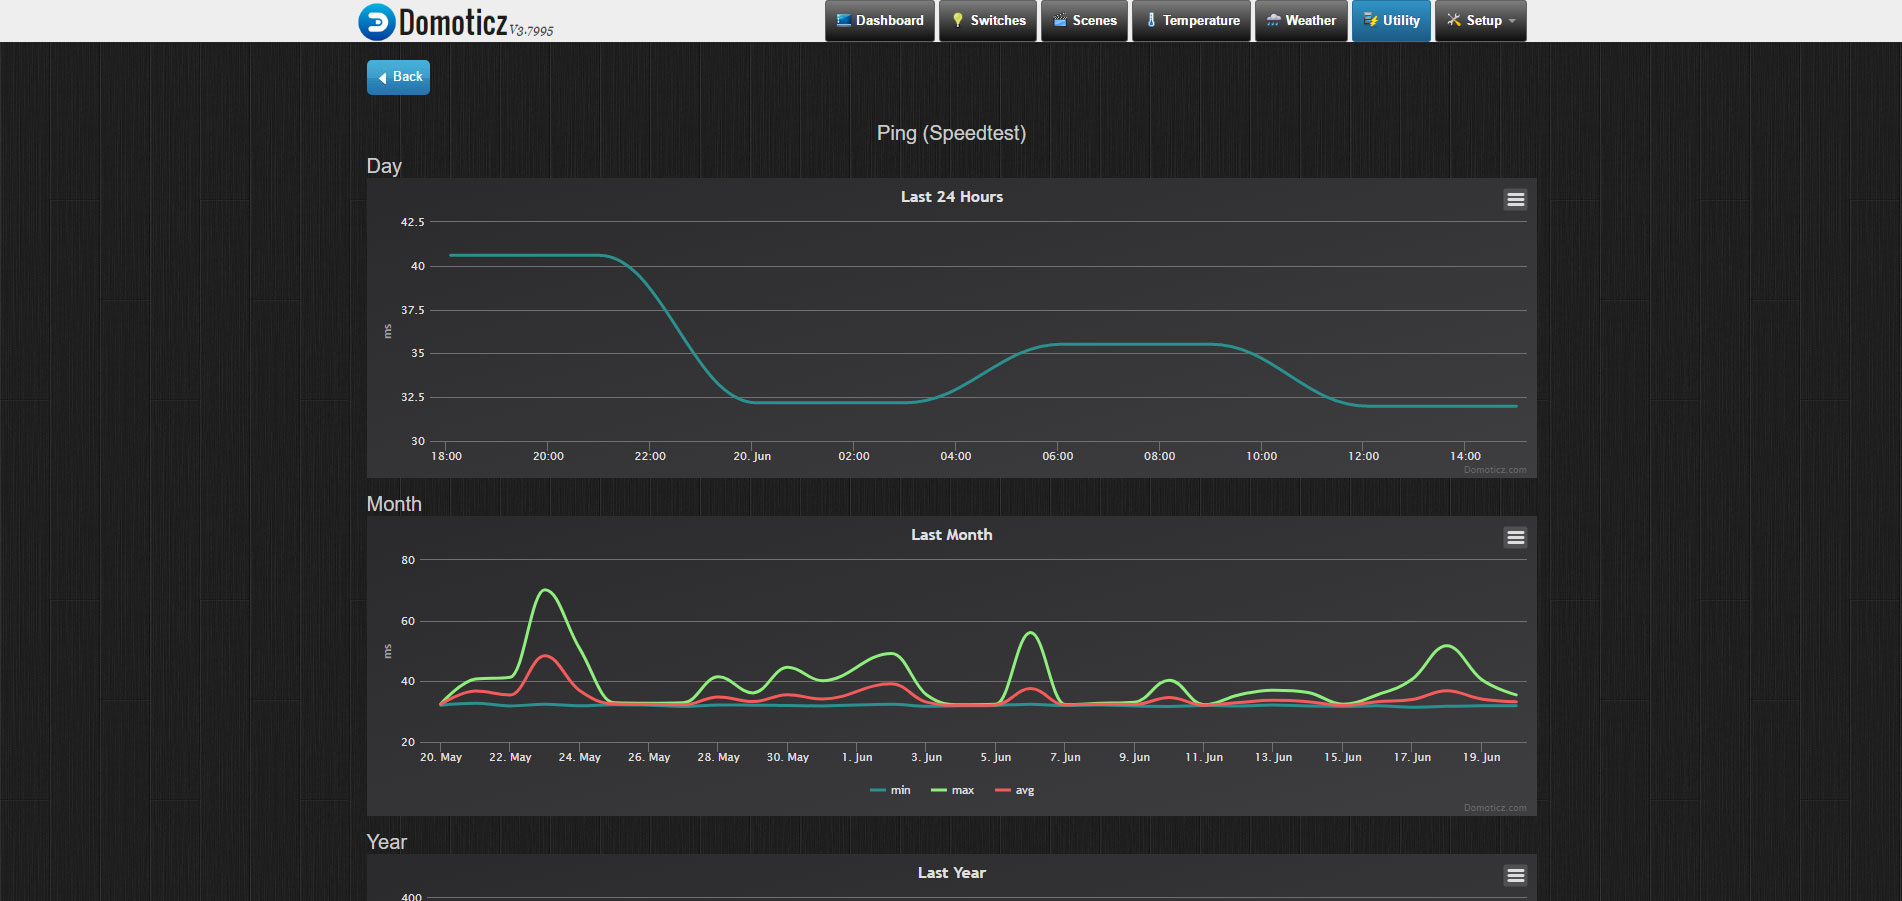Click the Setup tools icon
Viewport: 1902px width, 901px height.
[1454, 20]
